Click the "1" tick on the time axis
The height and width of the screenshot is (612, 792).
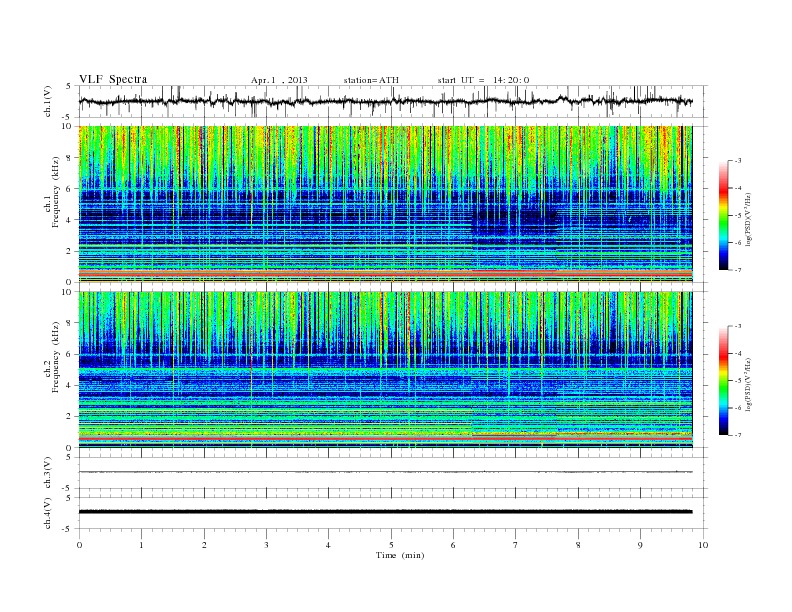tap(141, 545)
